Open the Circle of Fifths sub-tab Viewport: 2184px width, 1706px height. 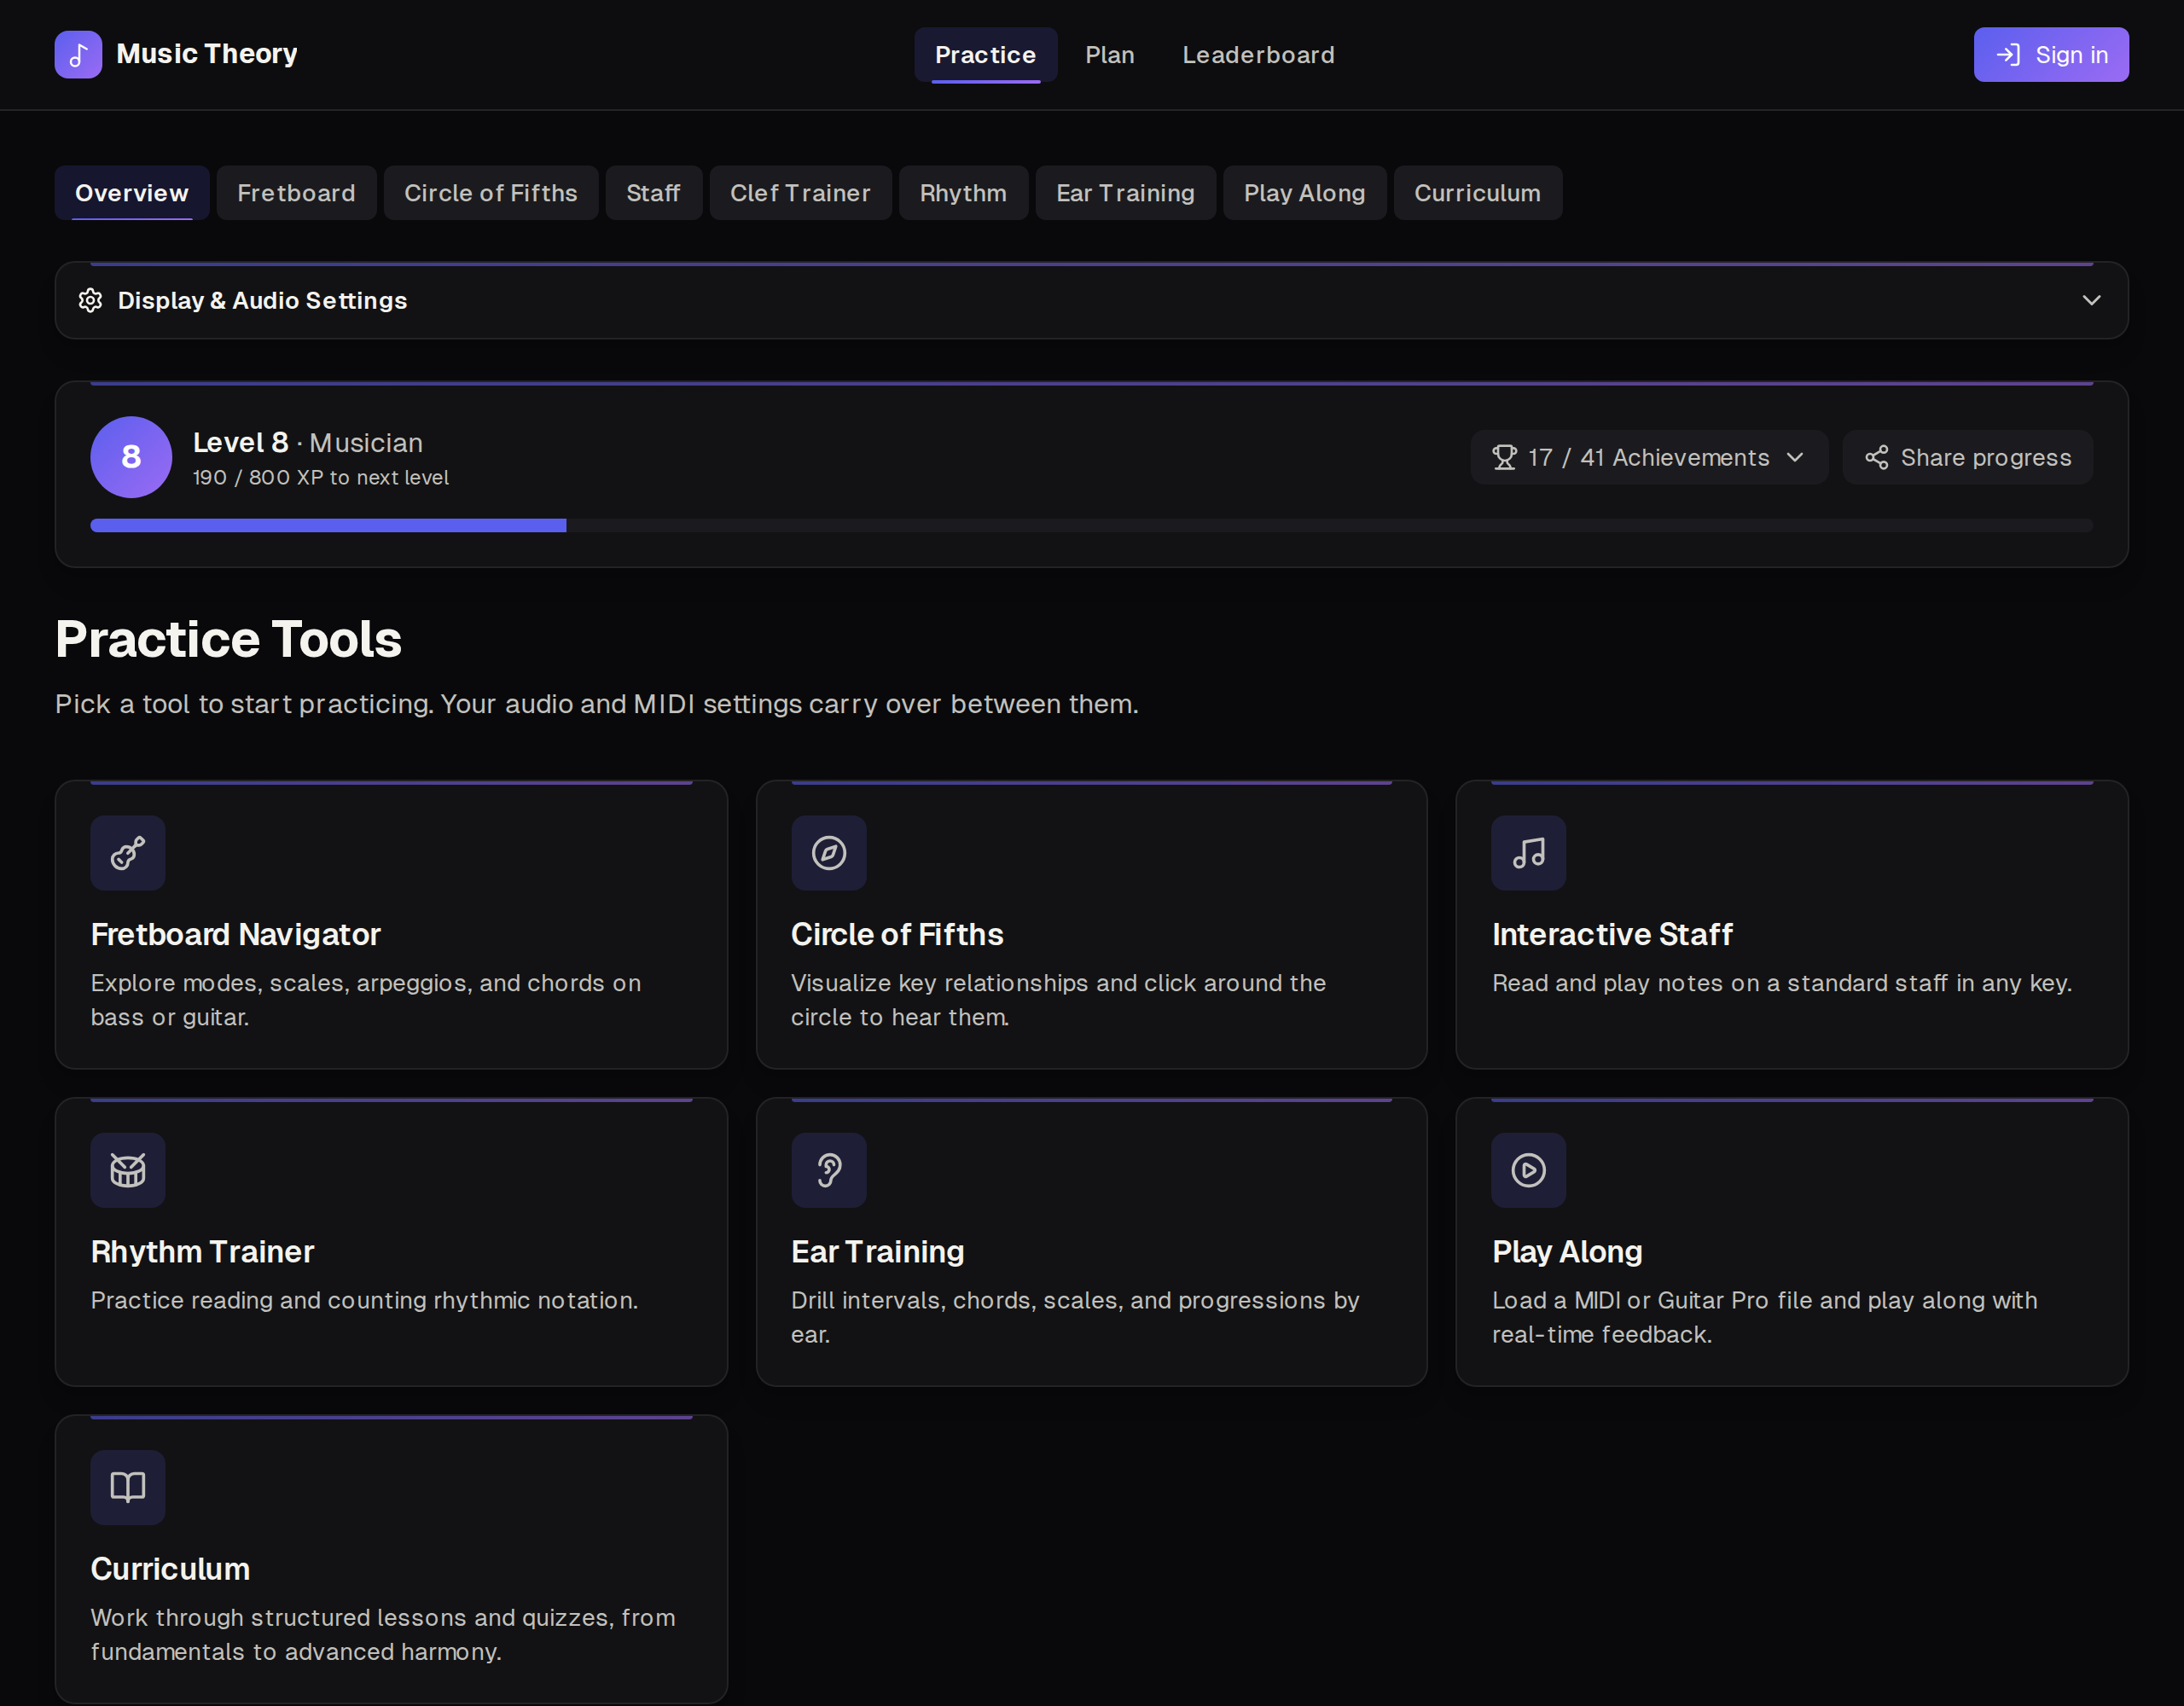(x=491, y=193)
